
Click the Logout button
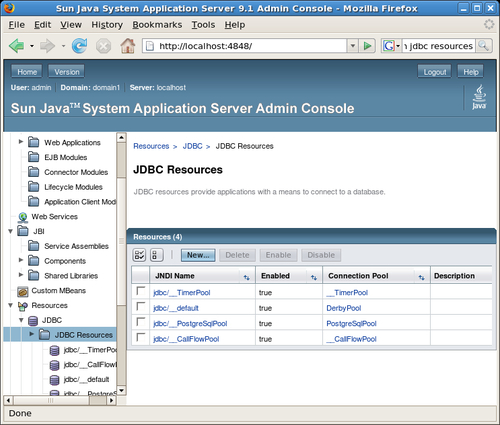(435, 72)
